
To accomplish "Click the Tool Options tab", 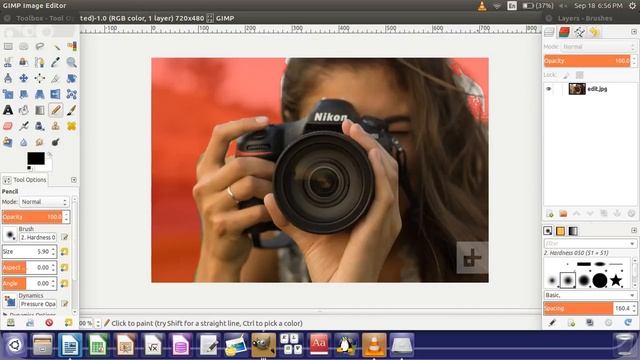I will point(24,180).
